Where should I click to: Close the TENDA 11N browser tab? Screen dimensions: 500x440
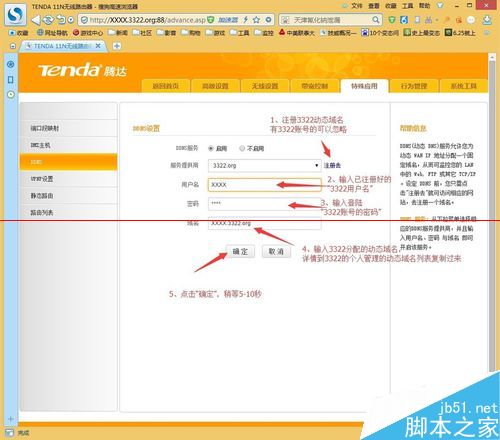(x=98, y=46)
